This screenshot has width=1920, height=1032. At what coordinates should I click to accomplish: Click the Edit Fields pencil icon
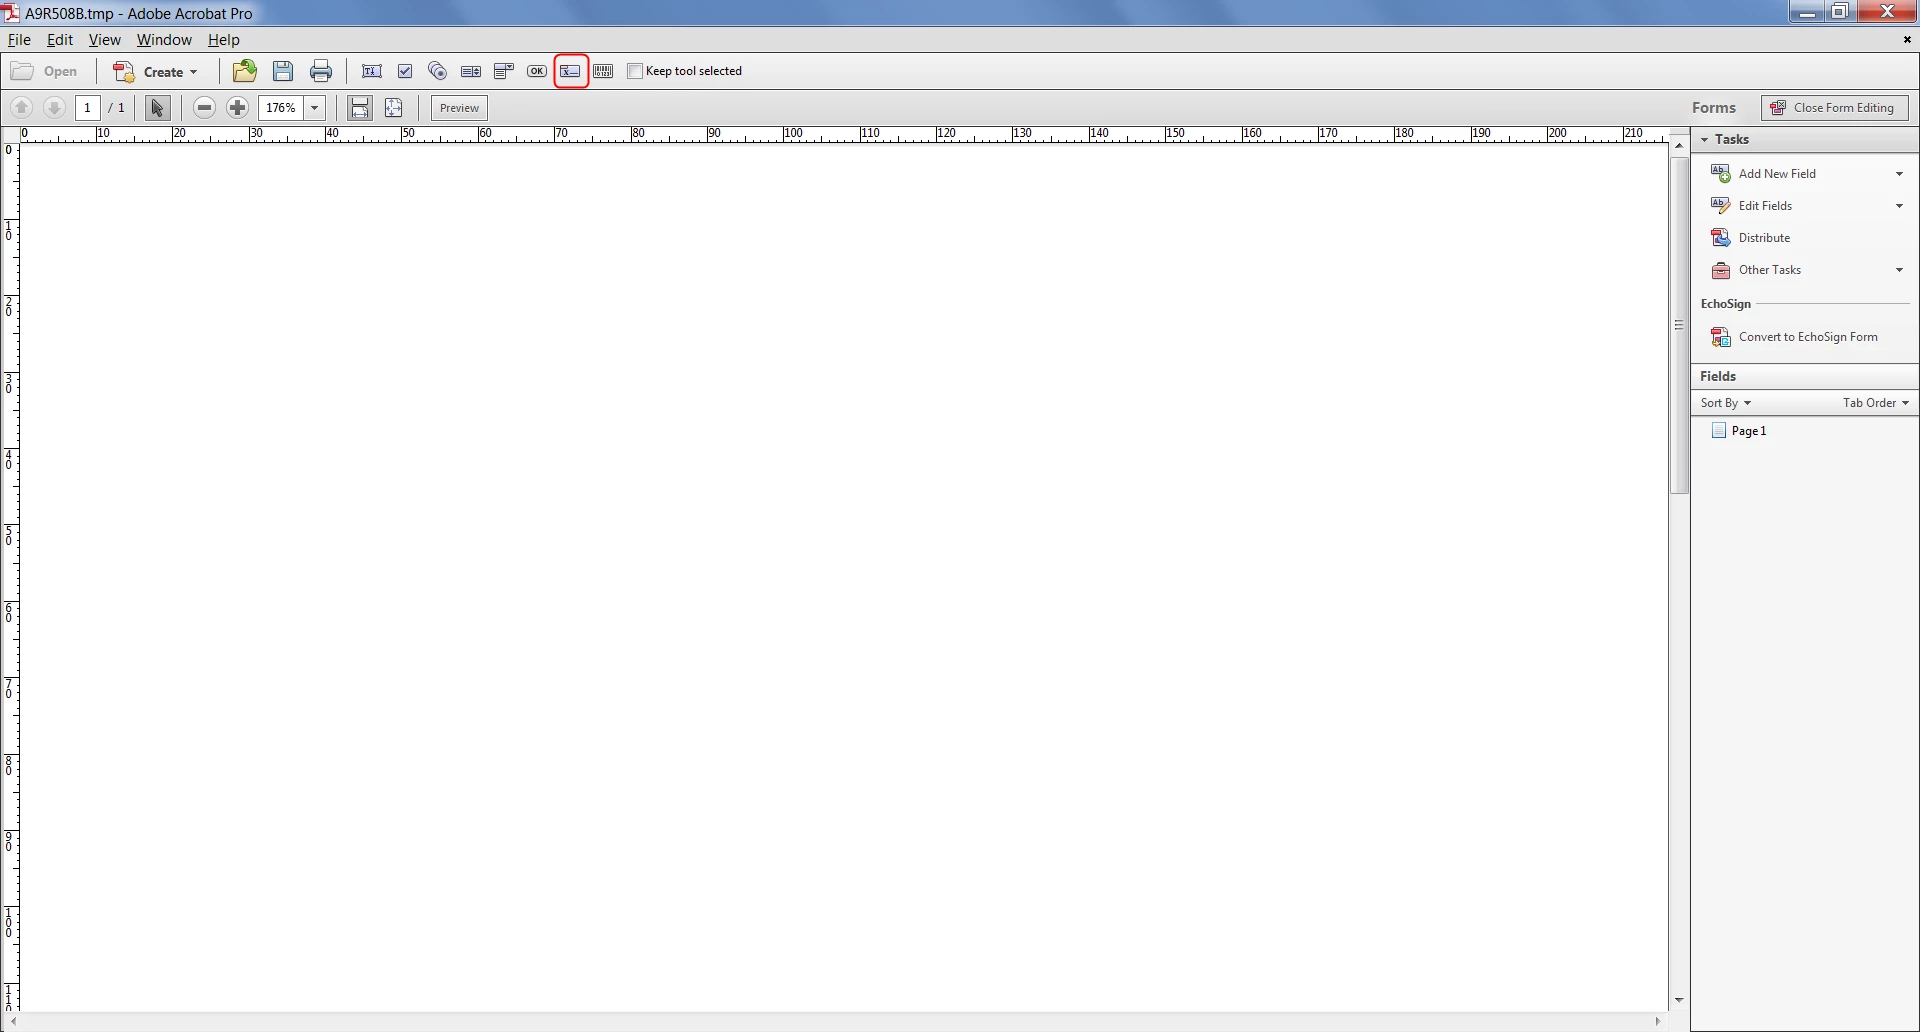tap(1720, 205)
